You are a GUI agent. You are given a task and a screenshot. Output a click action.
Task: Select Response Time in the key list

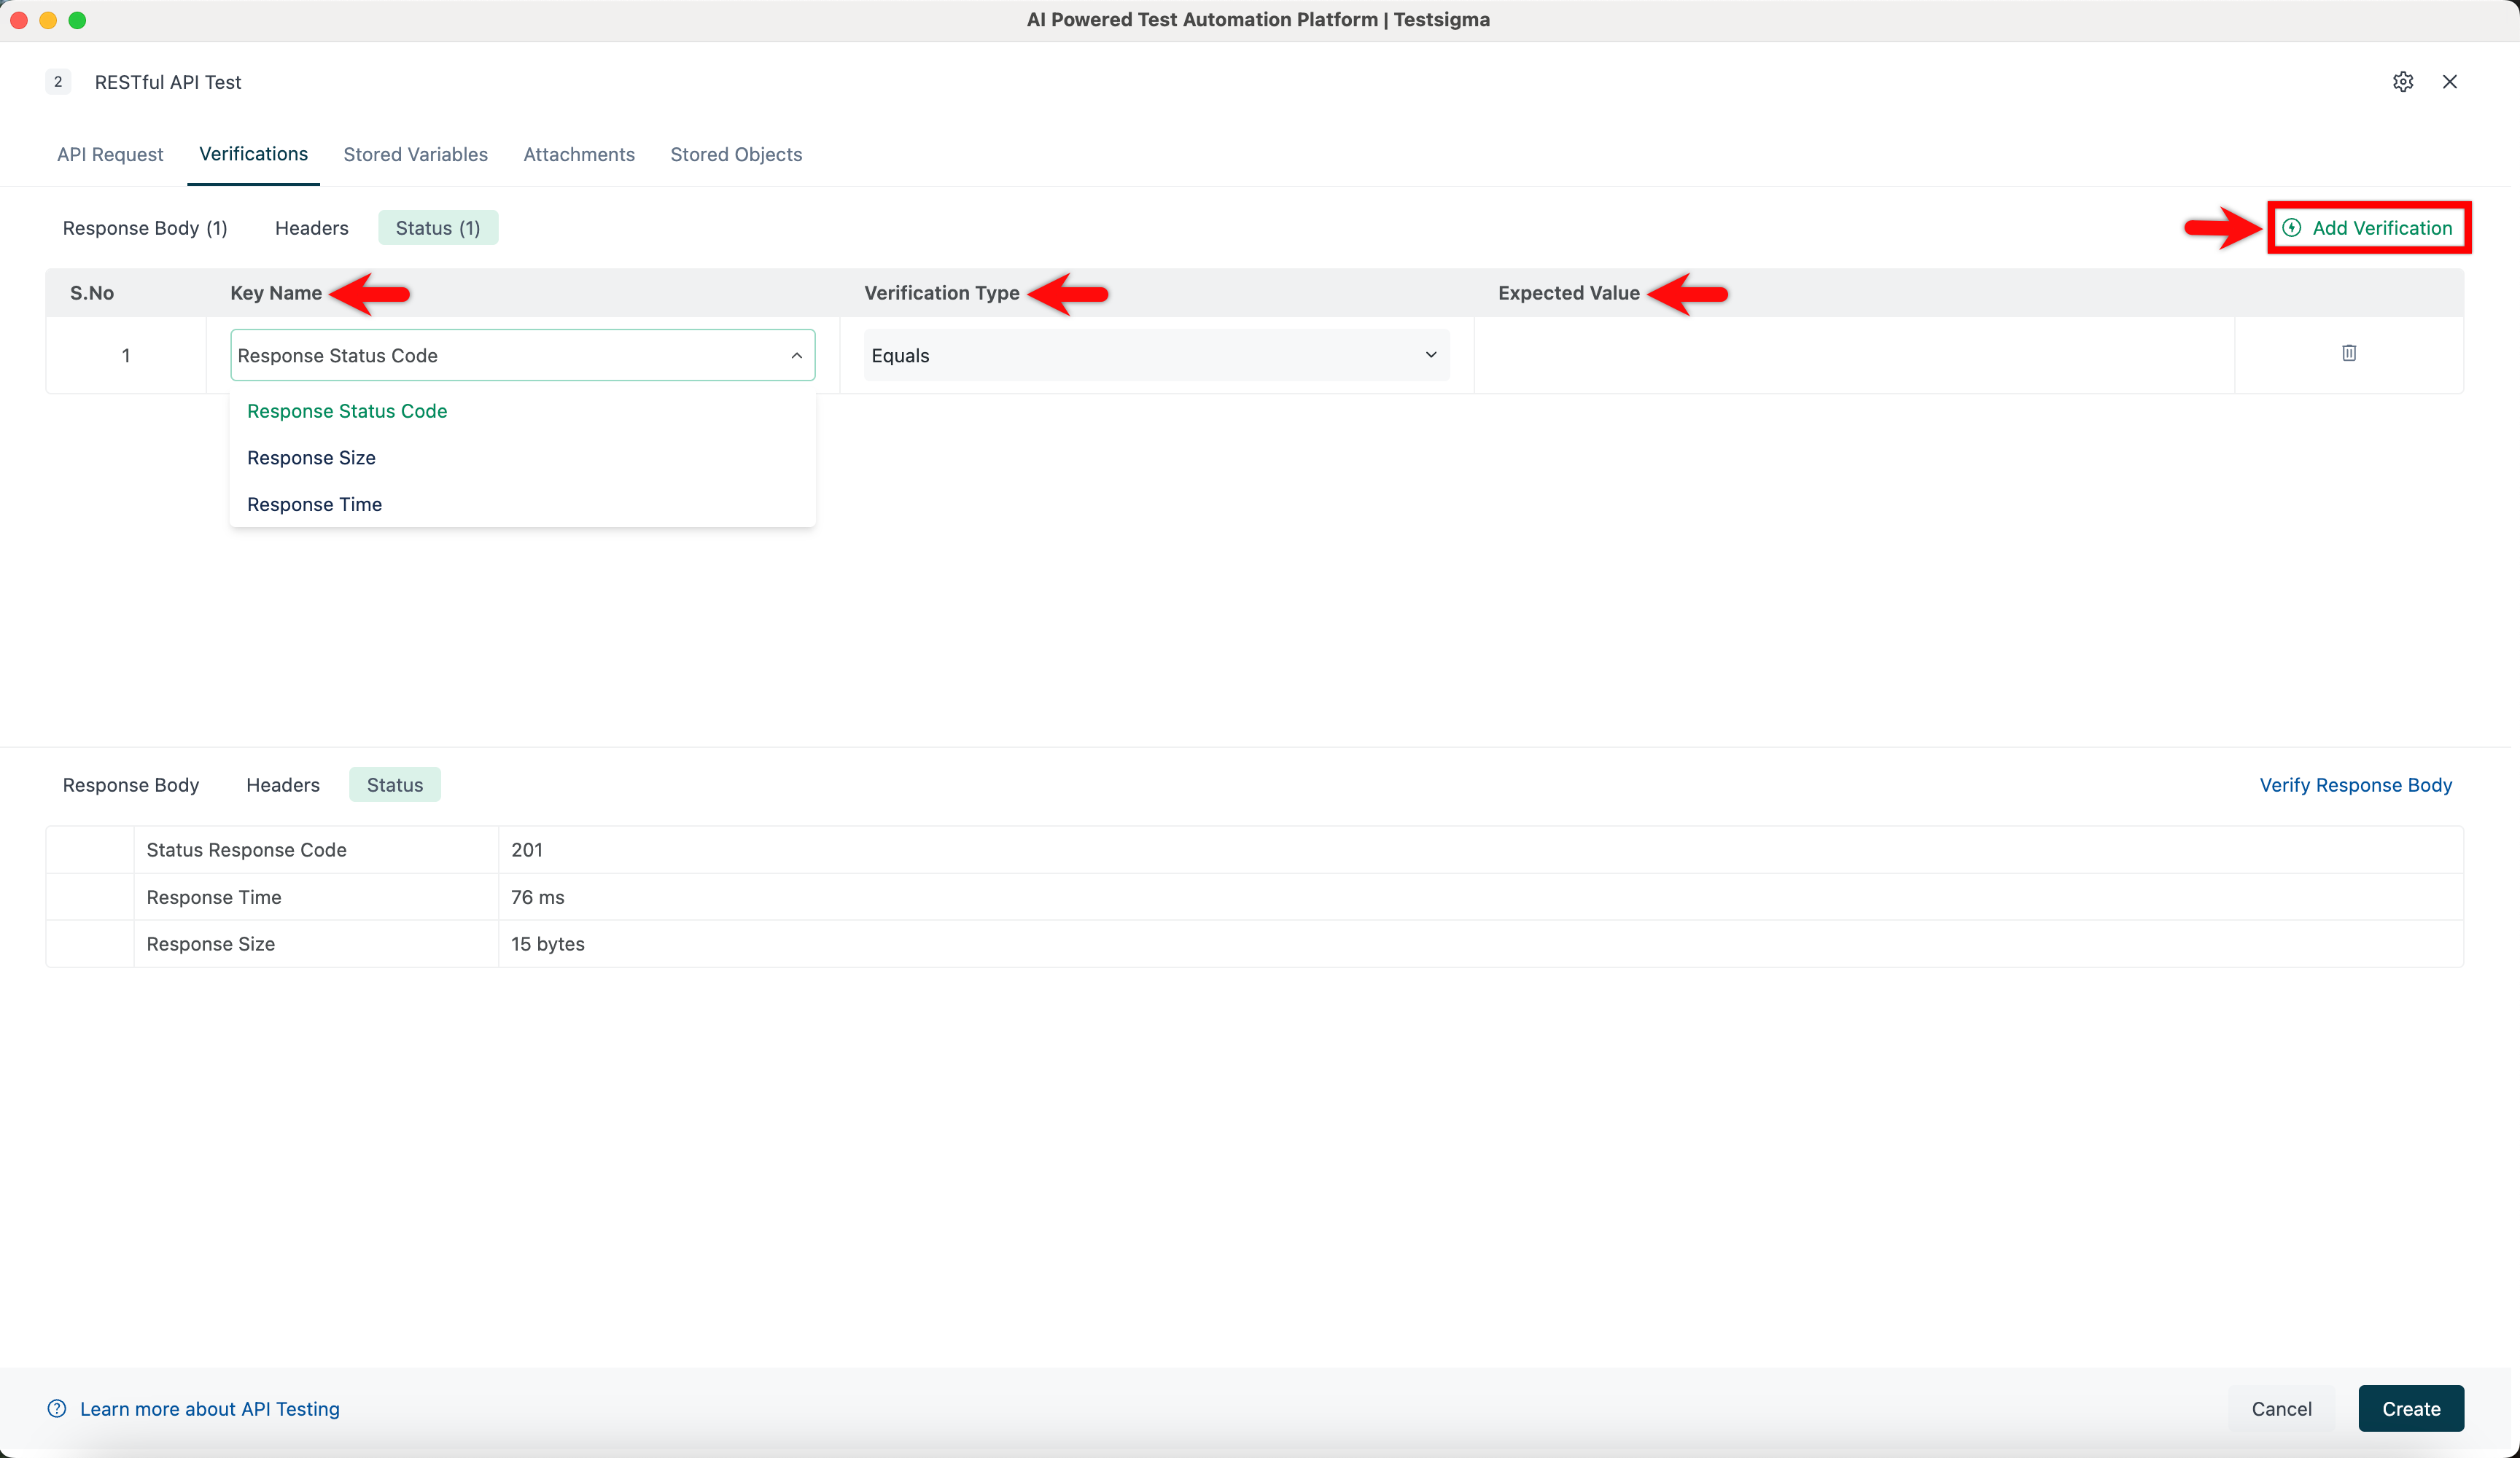pos(314,504)
